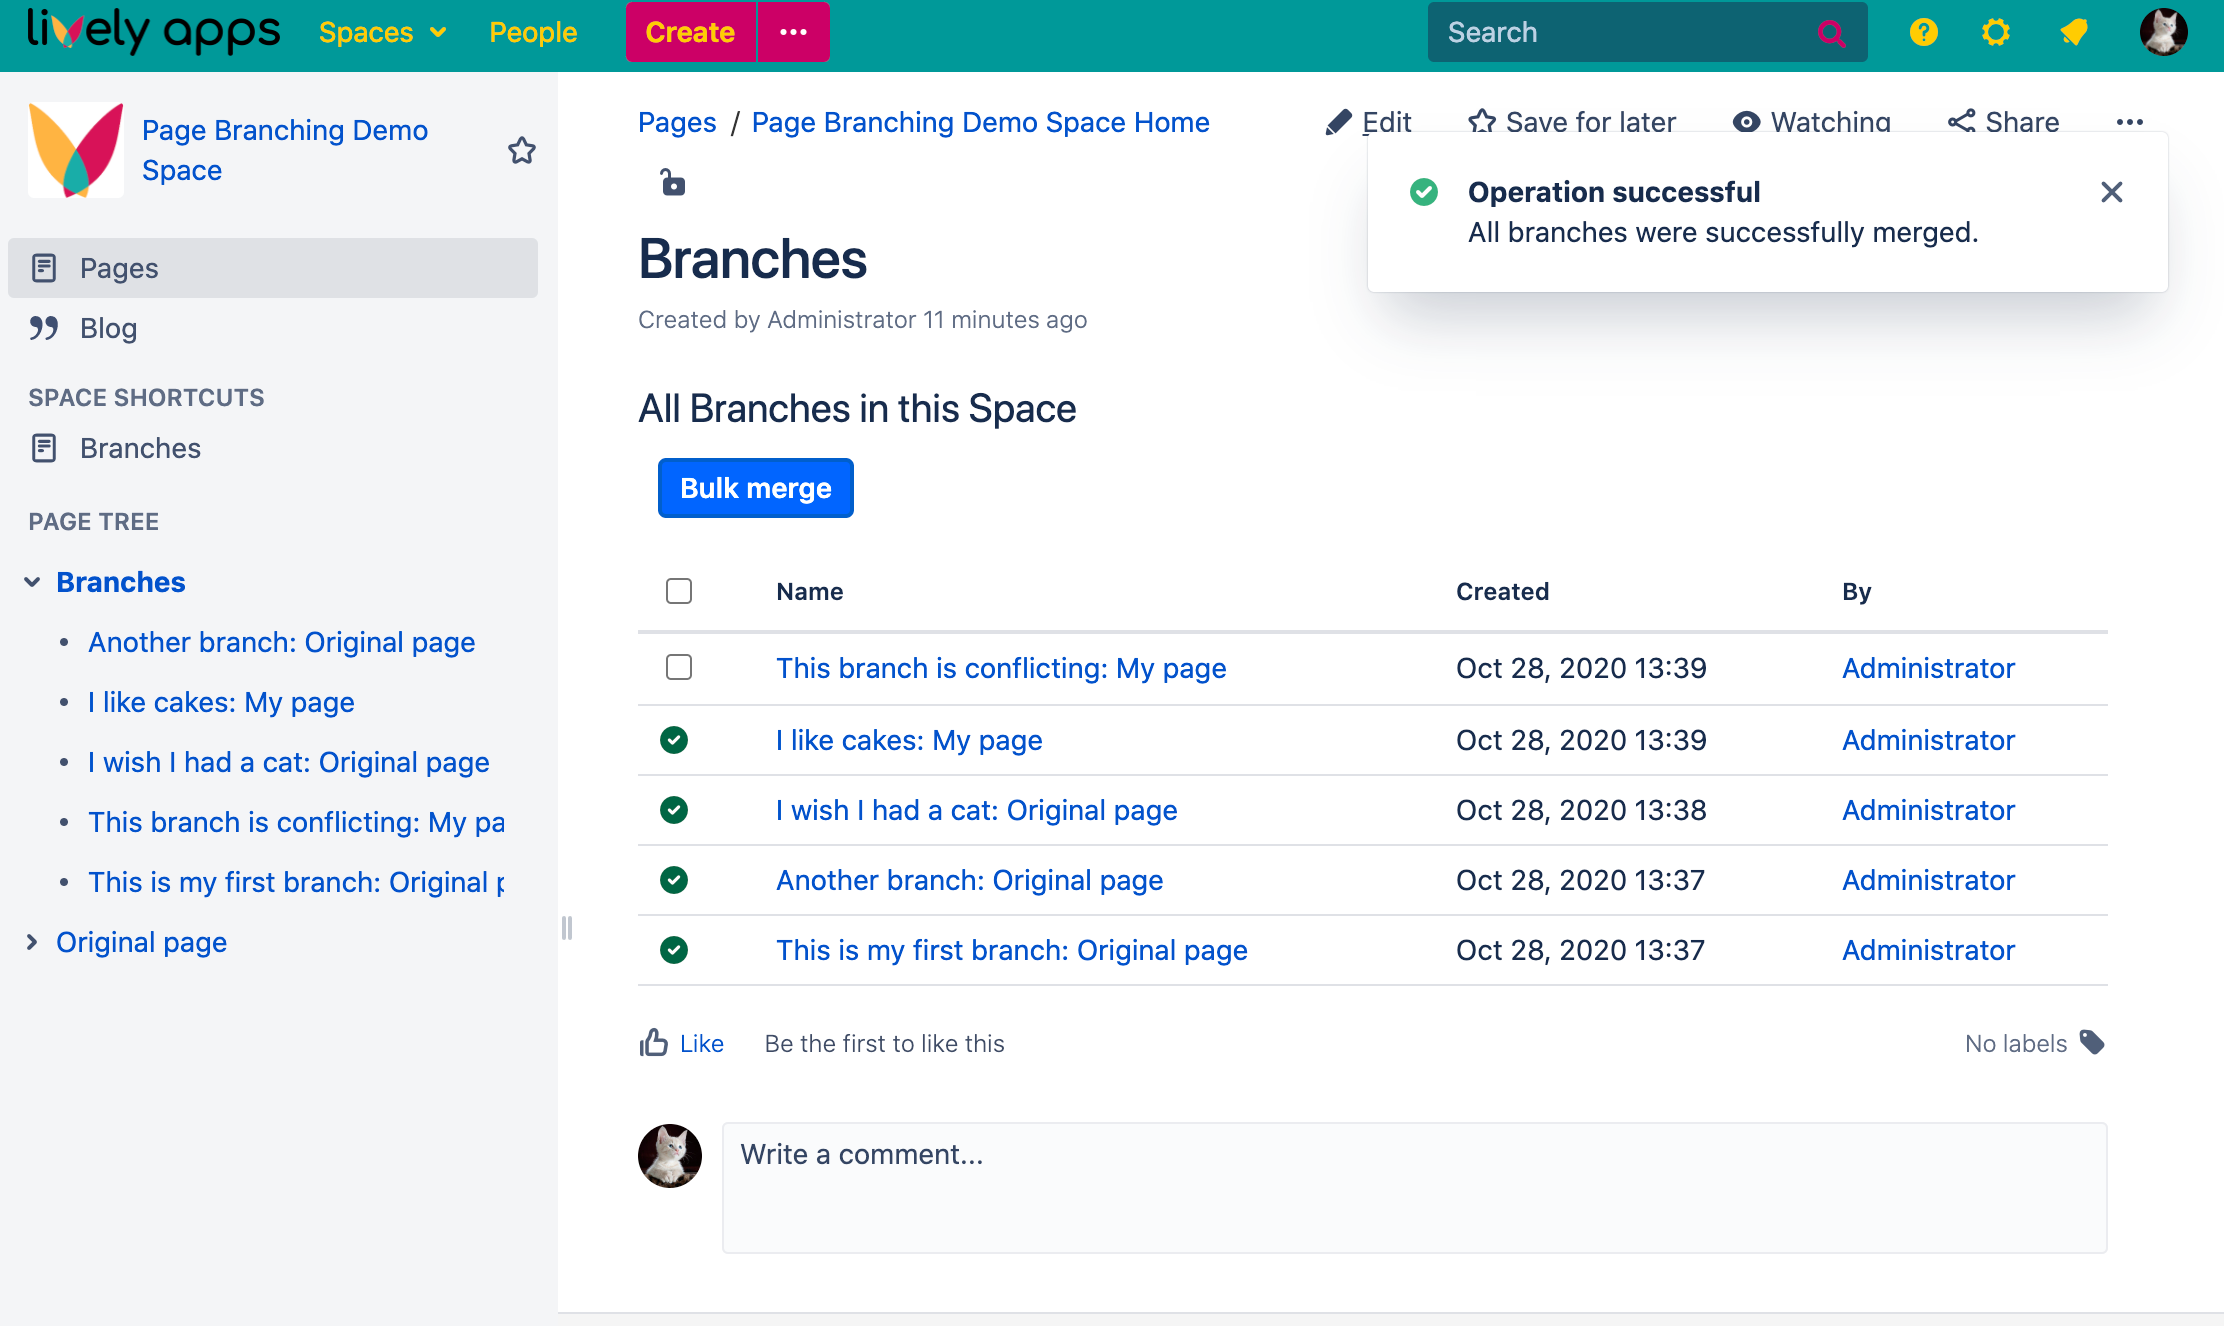Open This branch is conflicting: My page link
The width and height of the screenshot is (2224, 1326).
[1001, 668]
